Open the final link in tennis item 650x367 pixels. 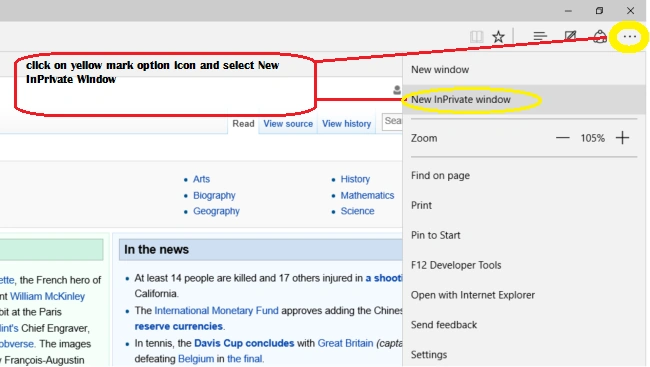coord(245,359)
